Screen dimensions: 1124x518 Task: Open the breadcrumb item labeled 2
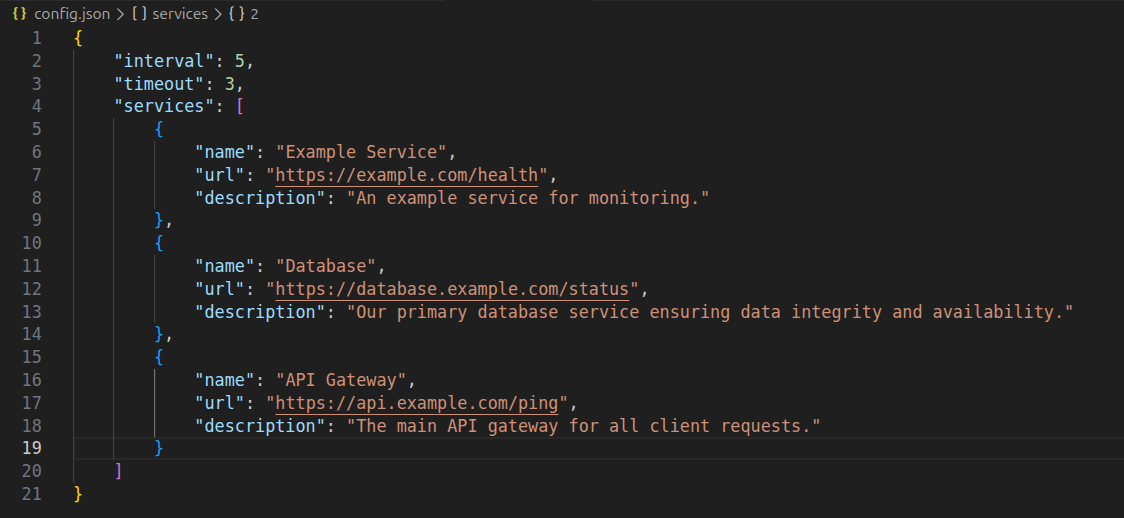click(254, 14)
